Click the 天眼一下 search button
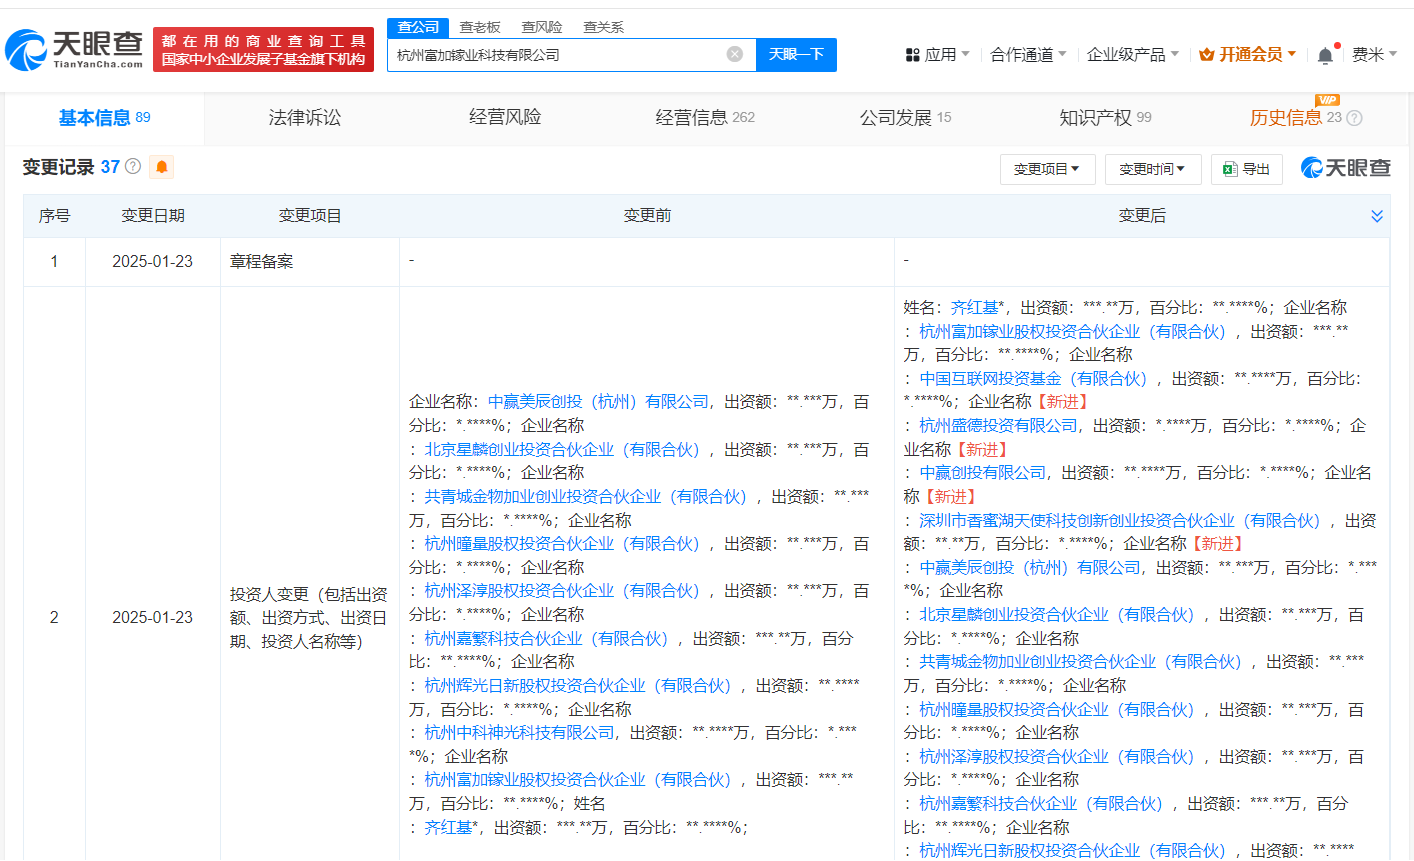The height and width of the screenshot is (861, 1414). (x=796, y=54)
